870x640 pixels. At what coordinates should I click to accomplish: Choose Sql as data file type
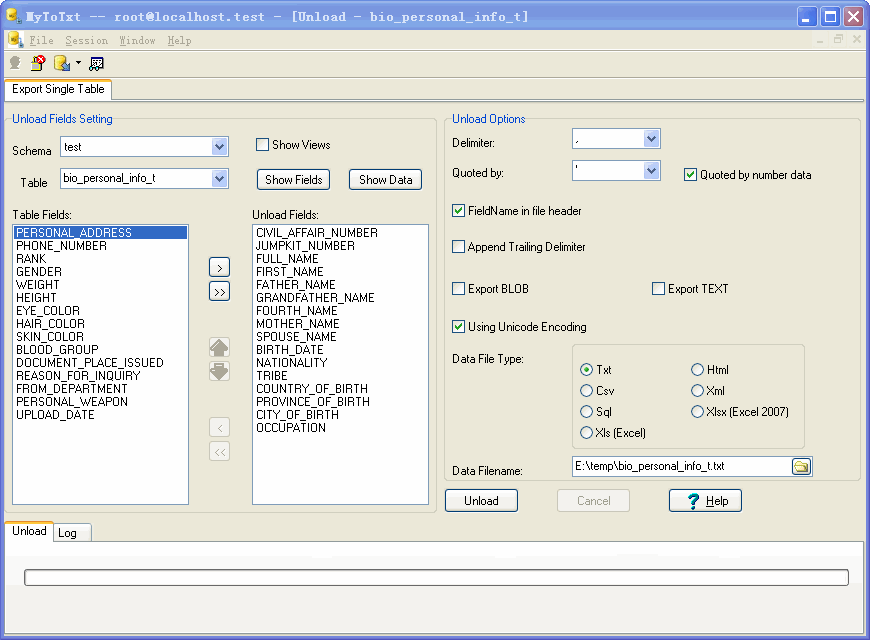click(x=586, y=412)
